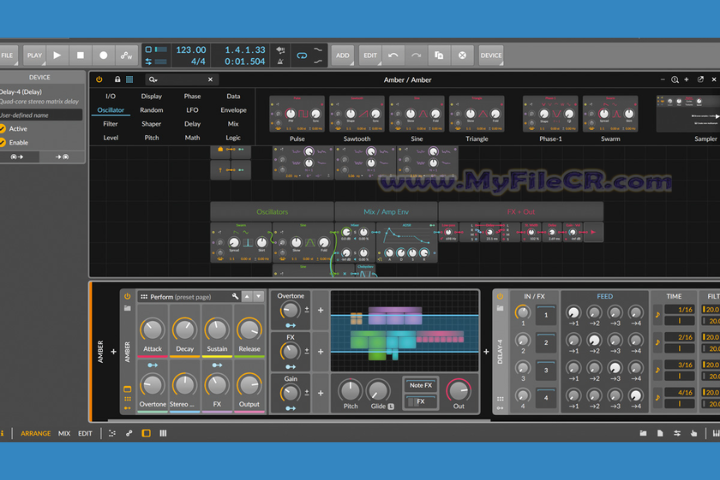
Task: Toggle the Delay-4 device power button
Action: 500,296
